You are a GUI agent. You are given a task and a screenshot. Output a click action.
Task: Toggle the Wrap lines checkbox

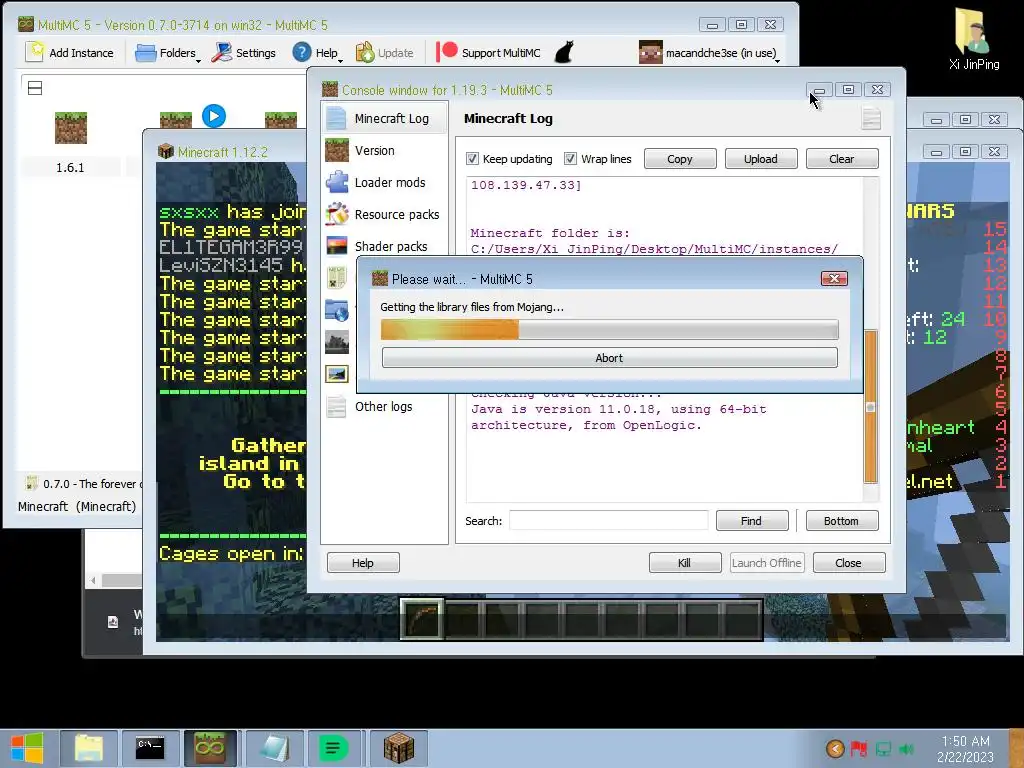(570, 159)
